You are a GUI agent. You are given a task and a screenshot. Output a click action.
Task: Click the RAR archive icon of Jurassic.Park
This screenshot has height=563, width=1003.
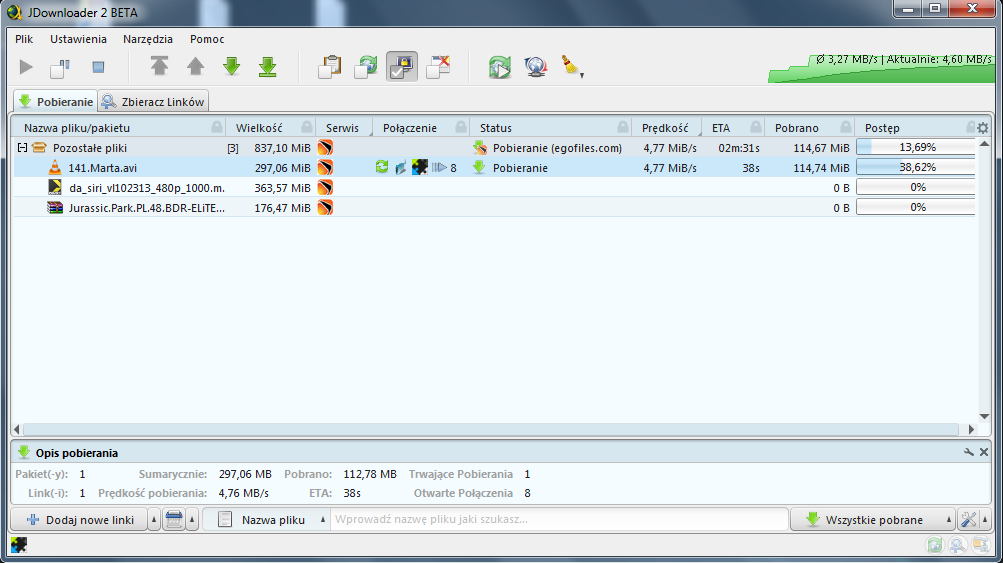(x=55, y=207)
